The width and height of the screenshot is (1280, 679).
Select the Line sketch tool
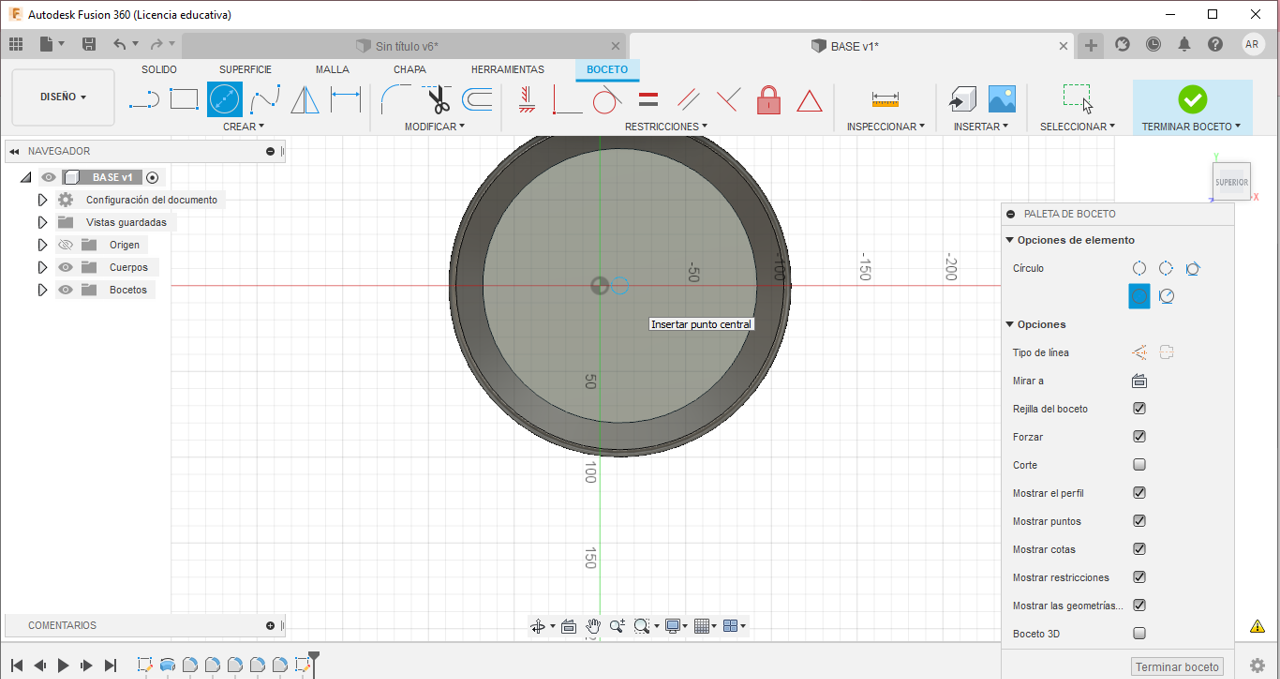144,99
